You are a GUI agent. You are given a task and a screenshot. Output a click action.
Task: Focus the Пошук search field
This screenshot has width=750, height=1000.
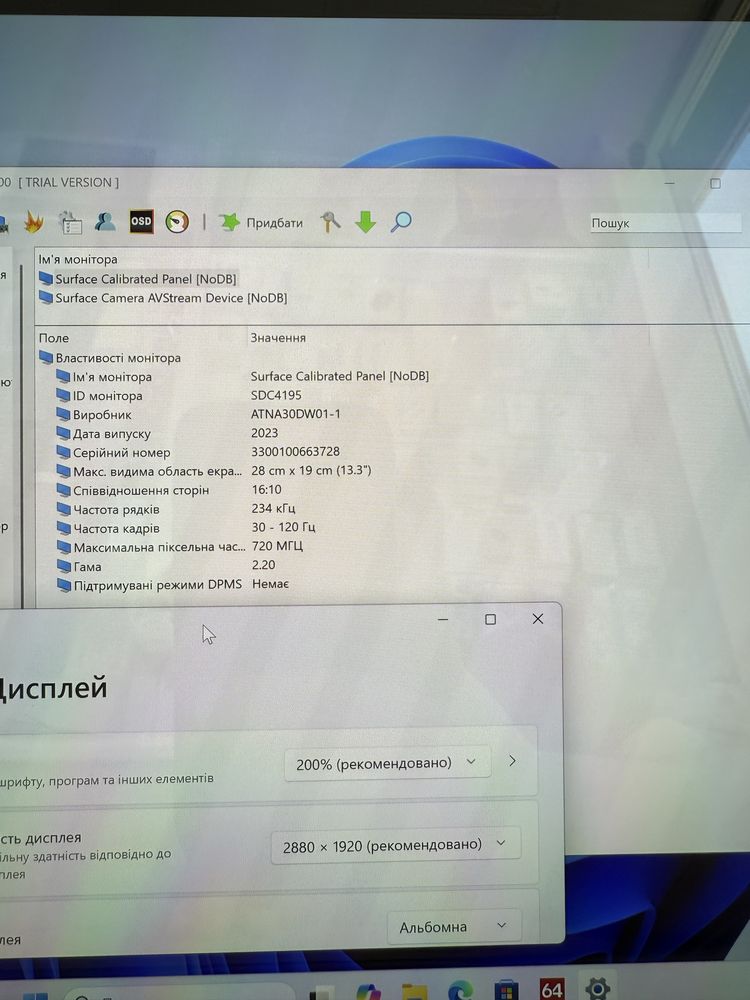pyautogui.click(x=665, y=223)
